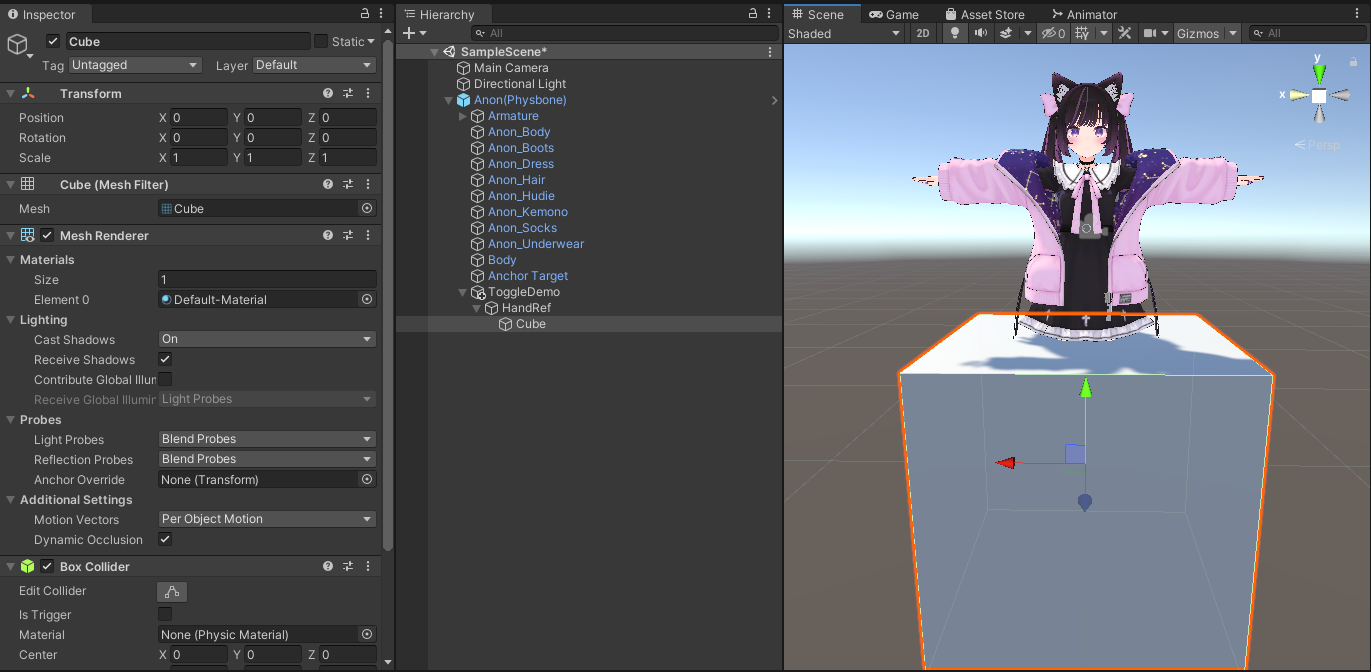Click the Create plus button in Hierarchy
The width and height of the screenshot is (1371, 672).
coord(408,33)
